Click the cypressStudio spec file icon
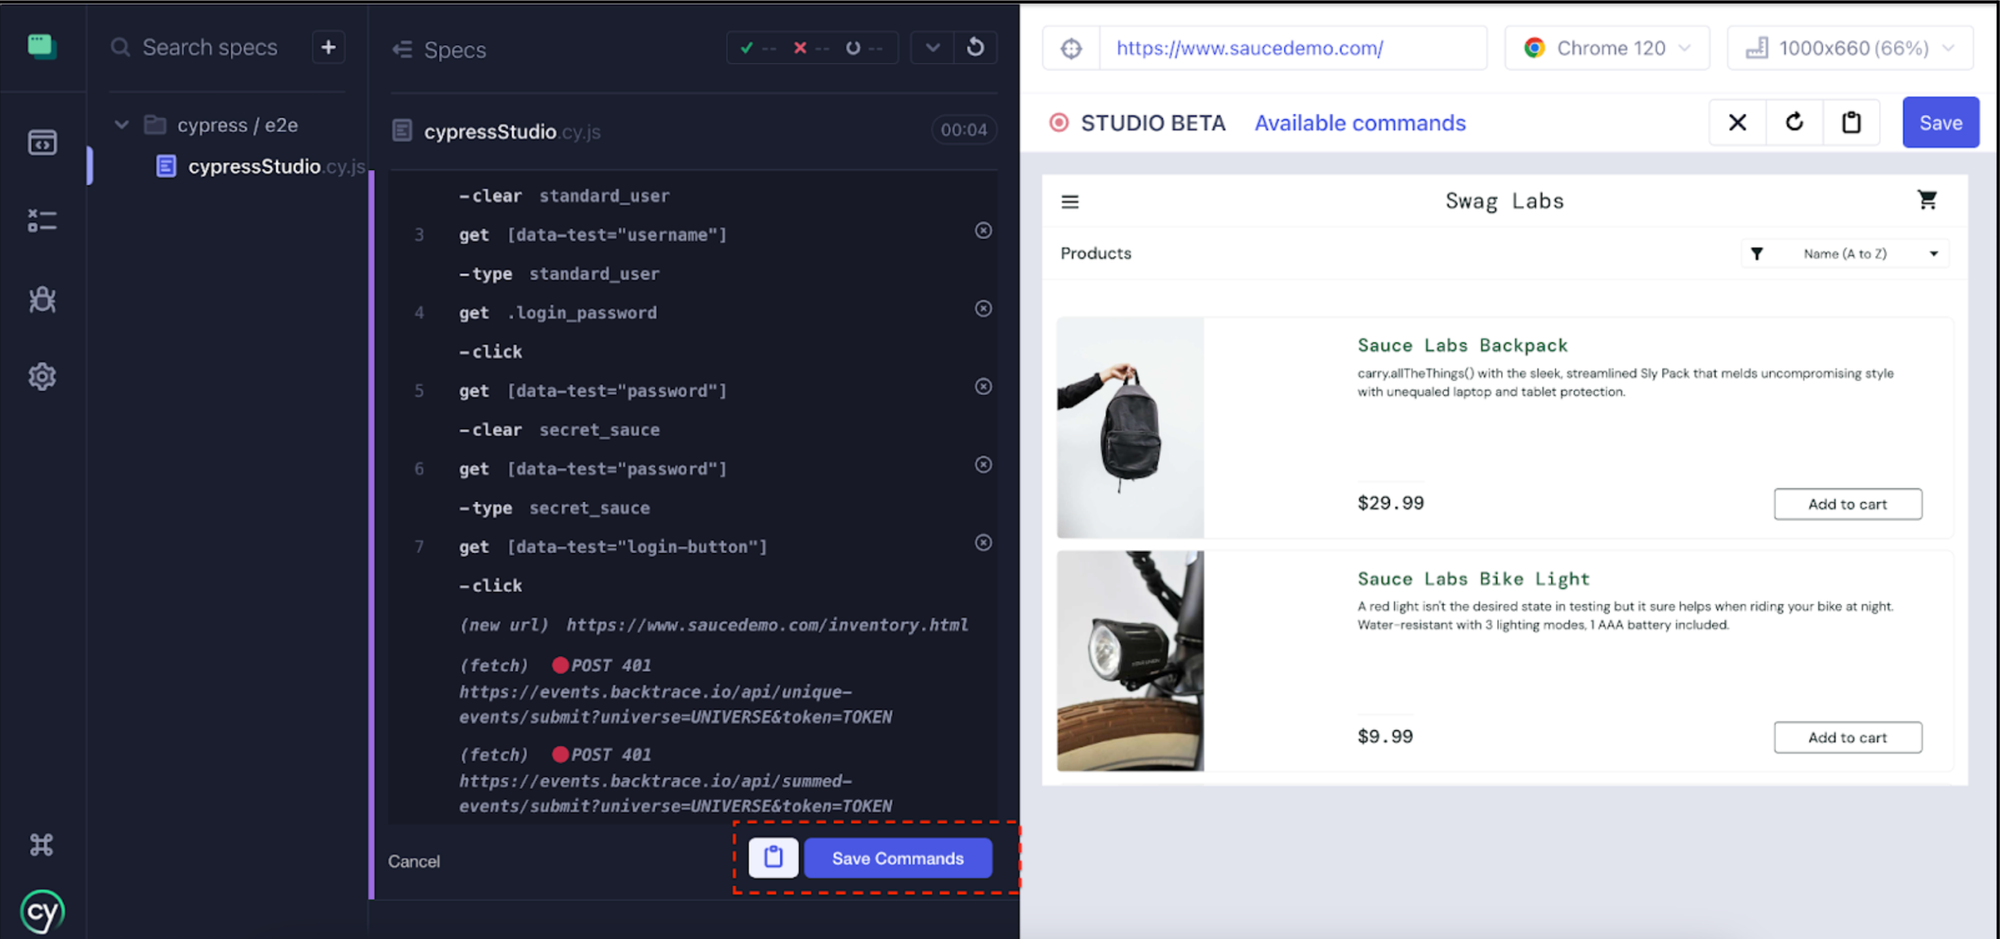 point(167,166)
